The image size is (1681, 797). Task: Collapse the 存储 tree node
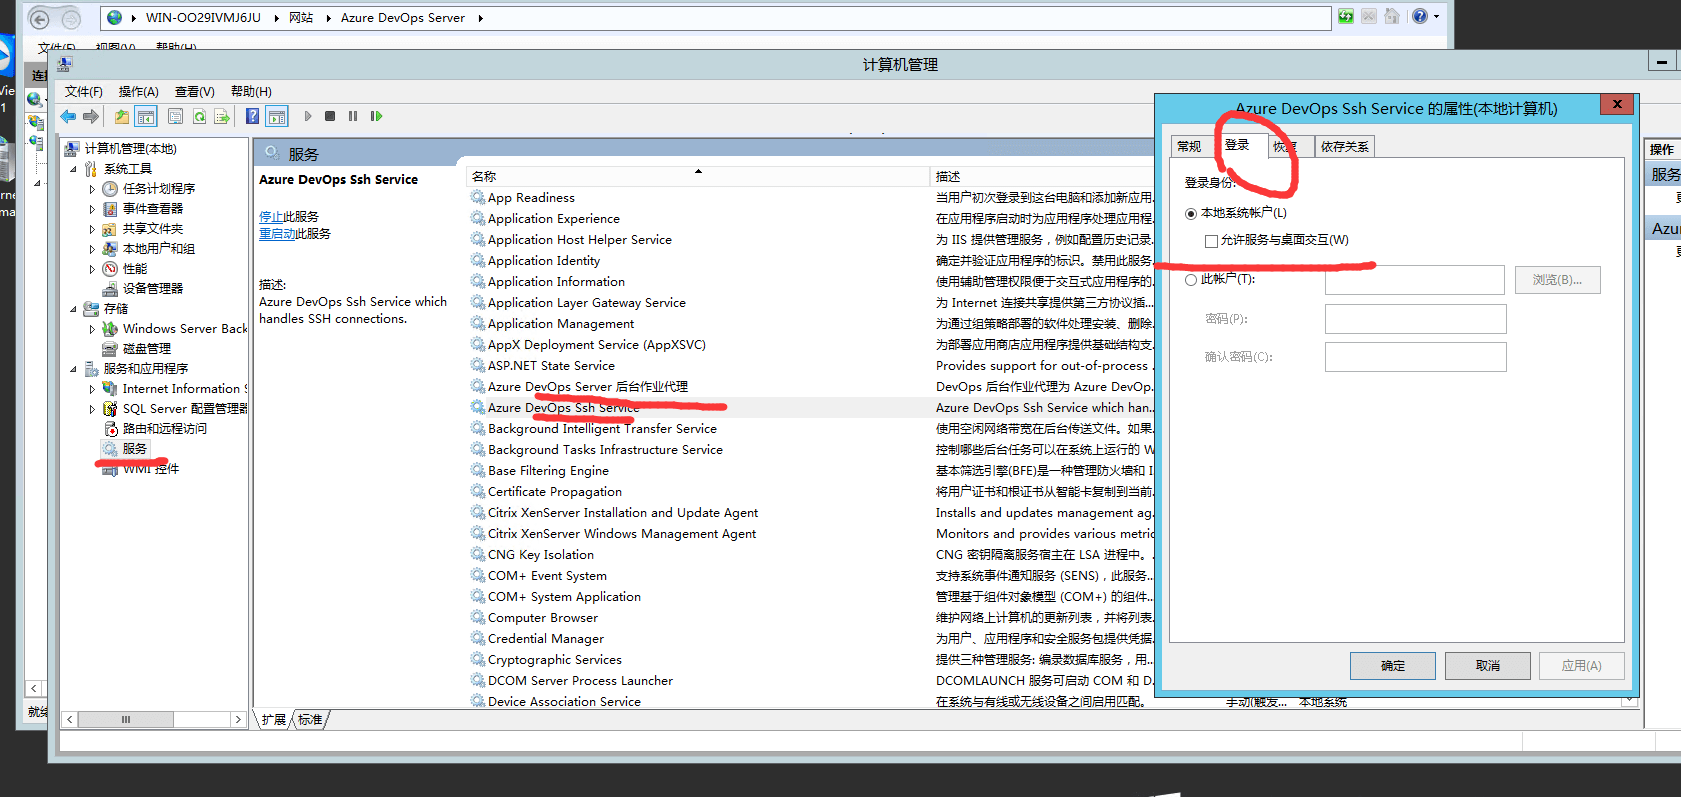coord(73,309)
